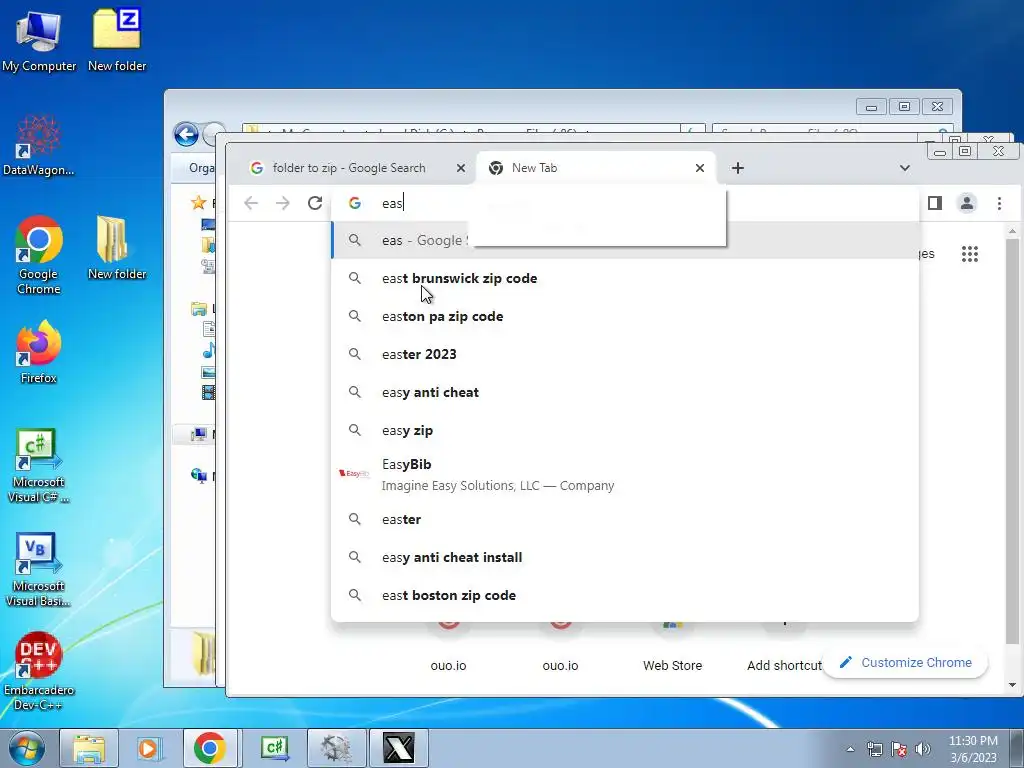The width and height of the screenshot is (1024, 768).
Task: Pick 'easy anti cheat' suggestion
Action: [625, 392]
